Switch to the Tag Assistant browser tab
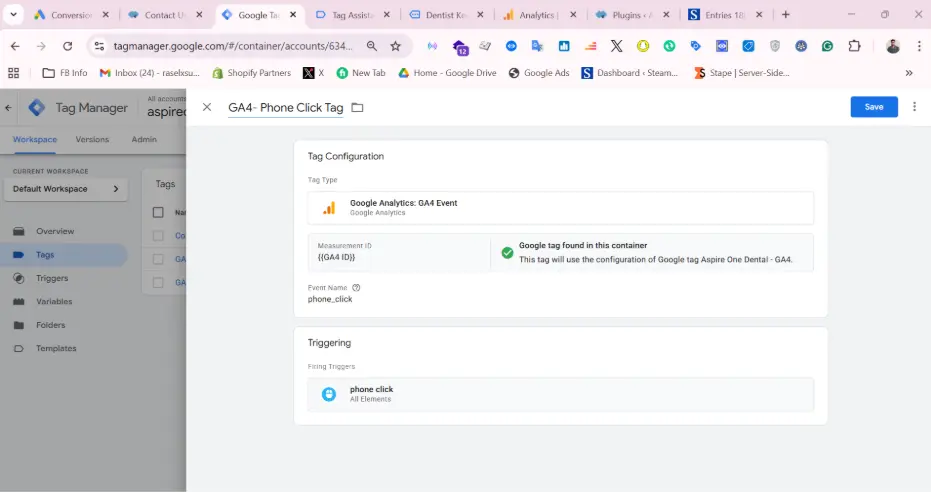Viewport: 931px width, 492px height. [x=352, y=15]
